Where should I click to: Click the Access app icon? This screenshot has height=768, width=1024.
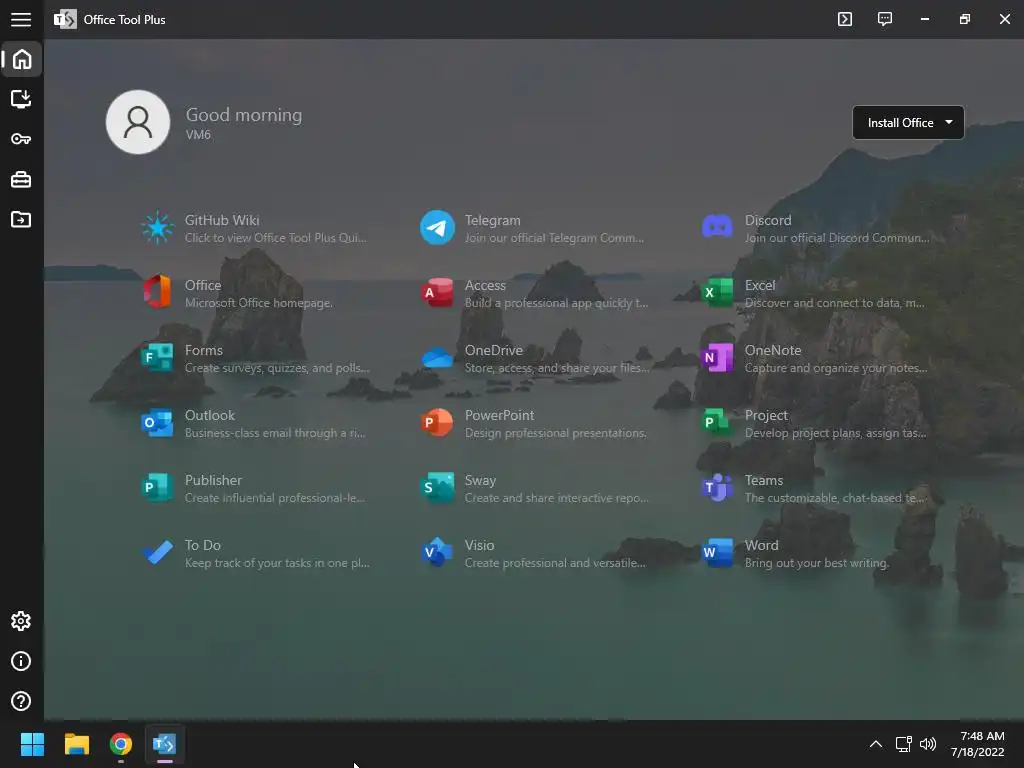click(437, 293)
